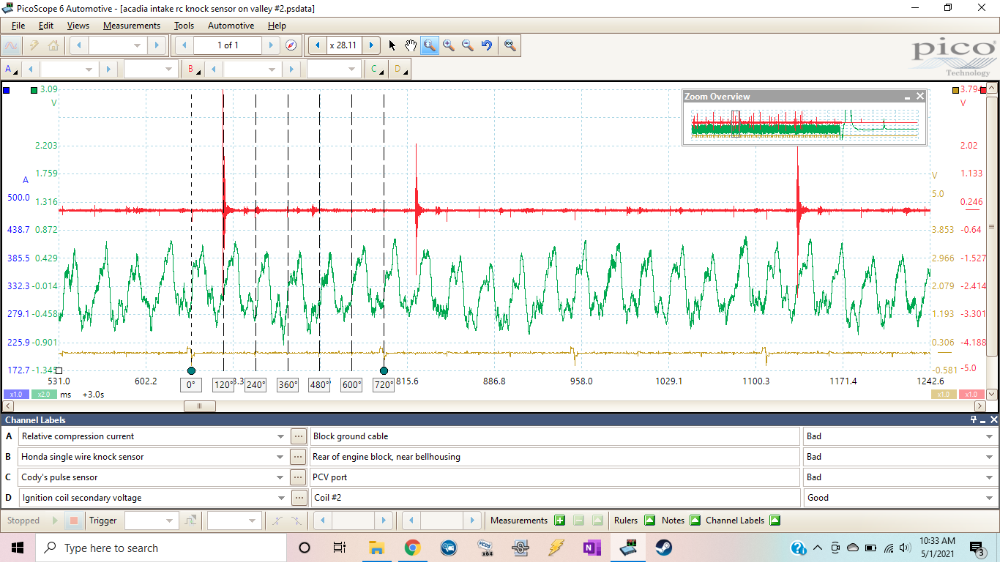Viewport: 1000px width, 562px height.
Task: Close the Zoom Overview window
Action: pyautogui.click(x=920, y=96)
